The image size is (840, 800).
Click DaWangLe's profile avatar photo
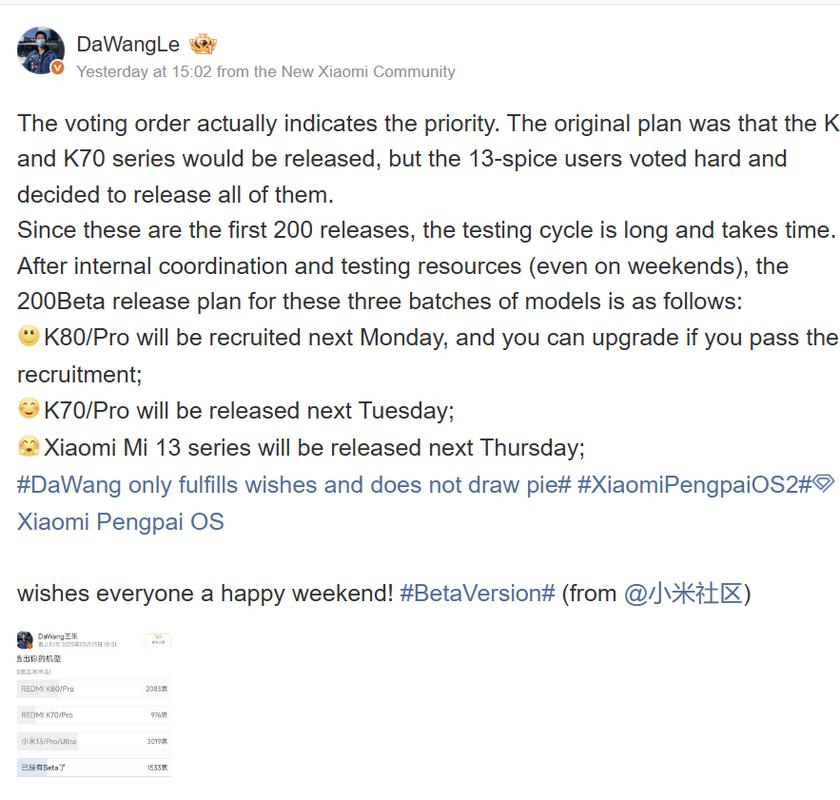41,50
